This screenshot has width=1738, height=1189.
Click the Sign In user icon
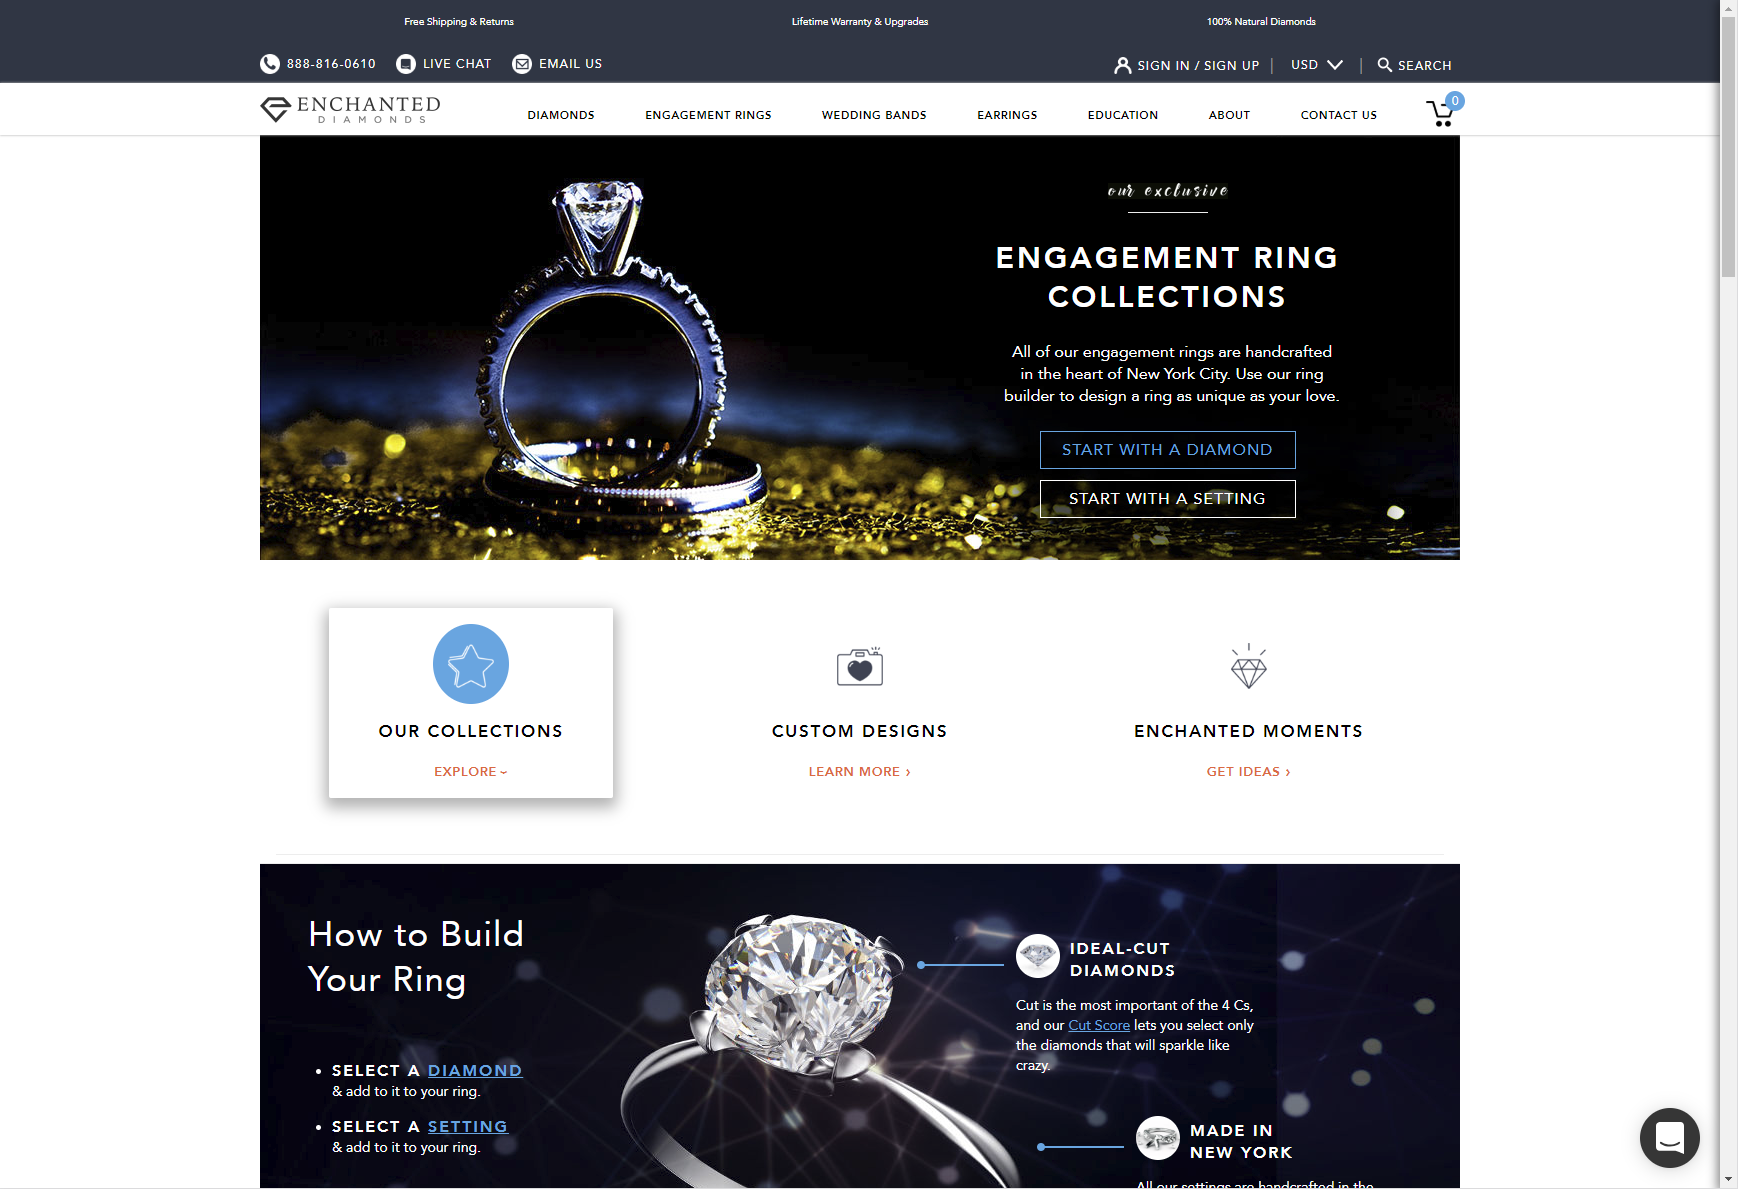click(1123, 65)
